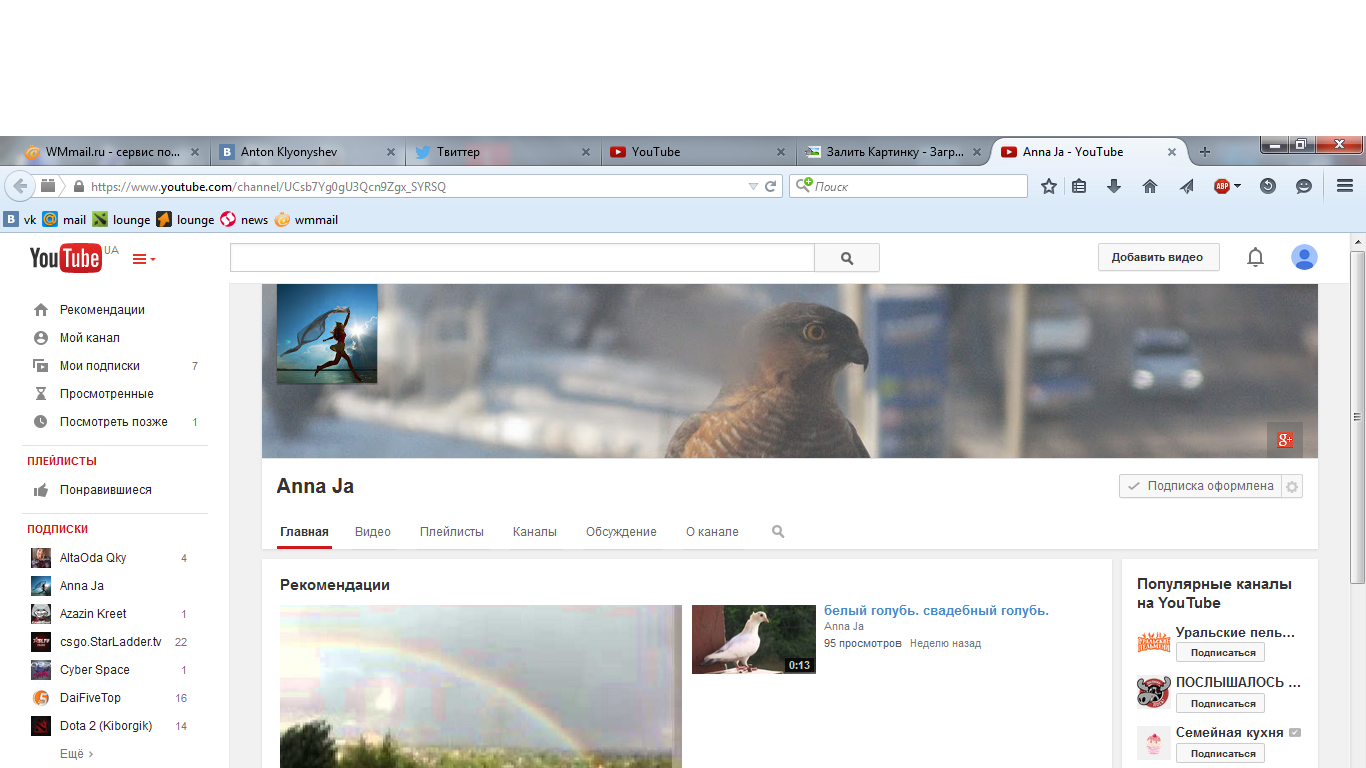Click the YouTube logo
The image size is (1366, 768).
click(65, 258)
